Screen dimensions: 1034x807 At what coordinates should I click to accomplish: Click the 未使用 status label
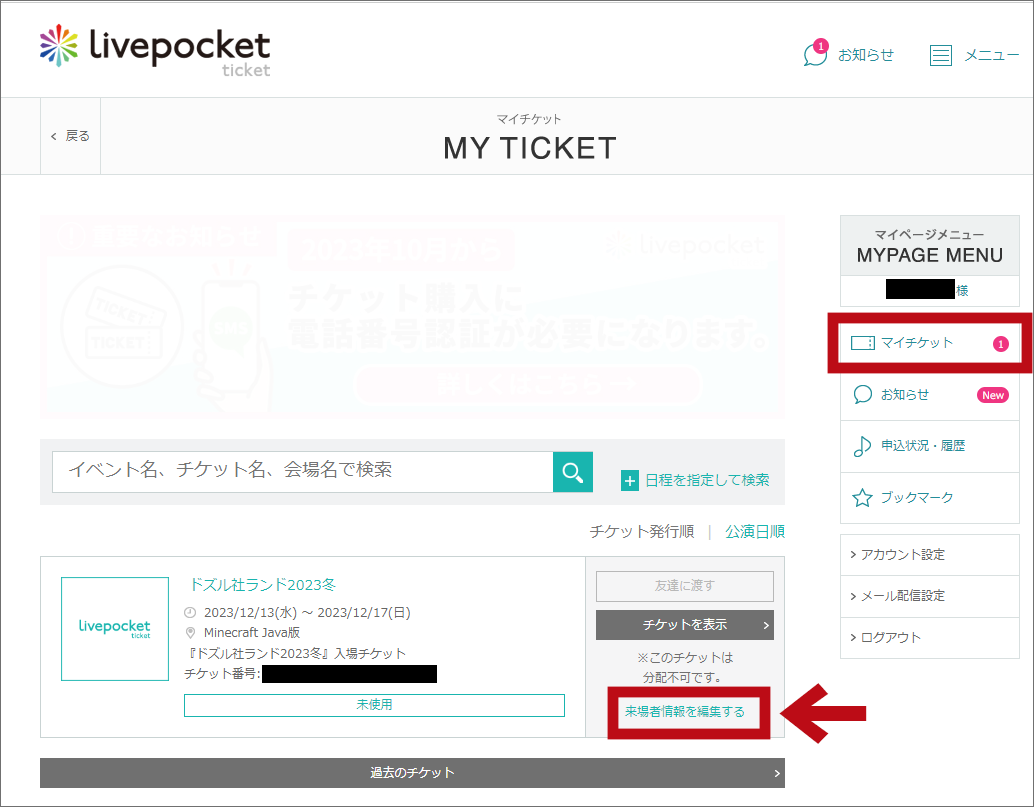375,705
